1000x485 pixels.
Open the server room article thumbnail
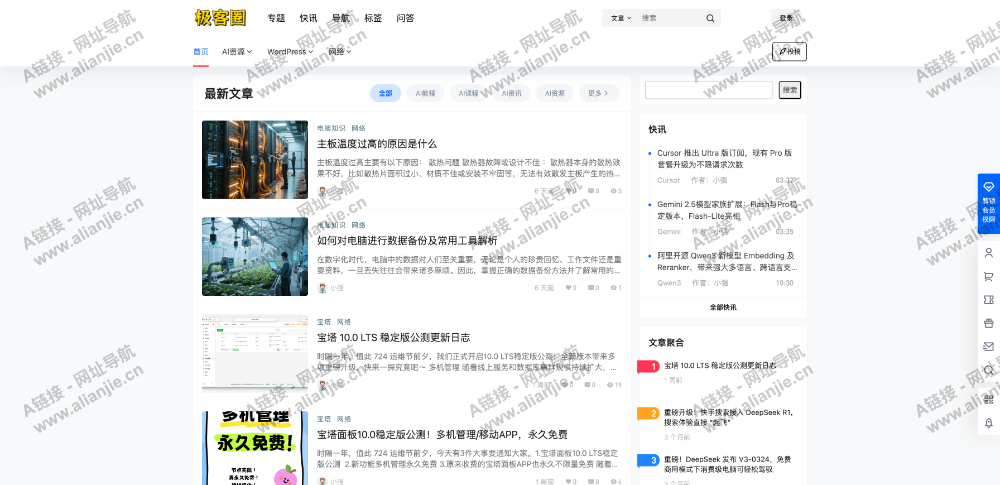[x=254, y=160]
